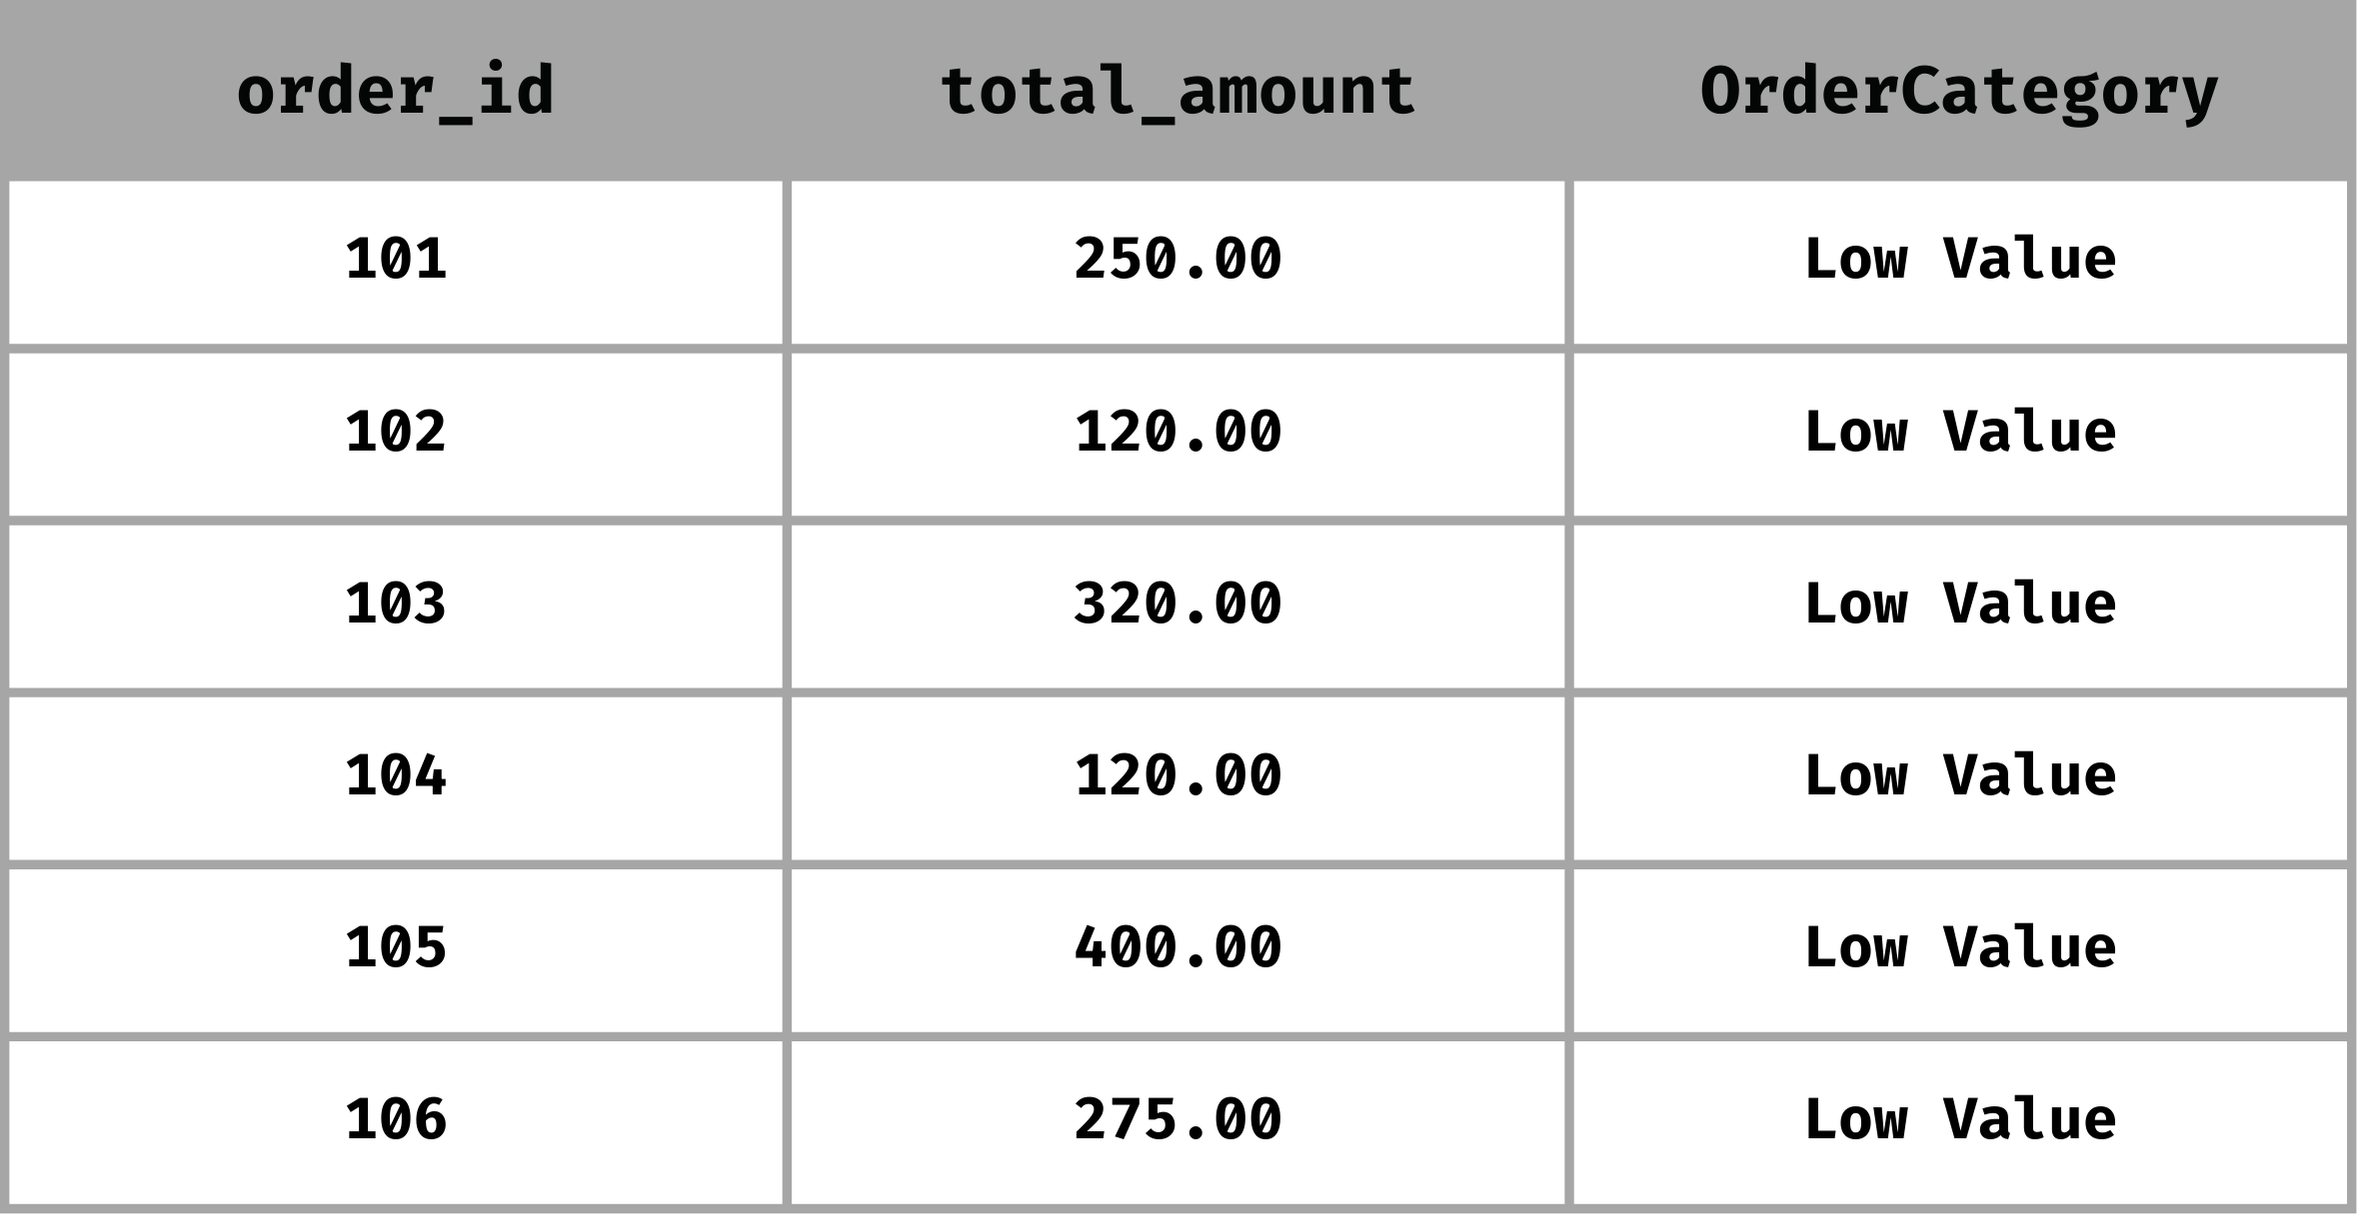Select the cell with order 103
The image size is (2359, 1215).
tap(395, 604)
